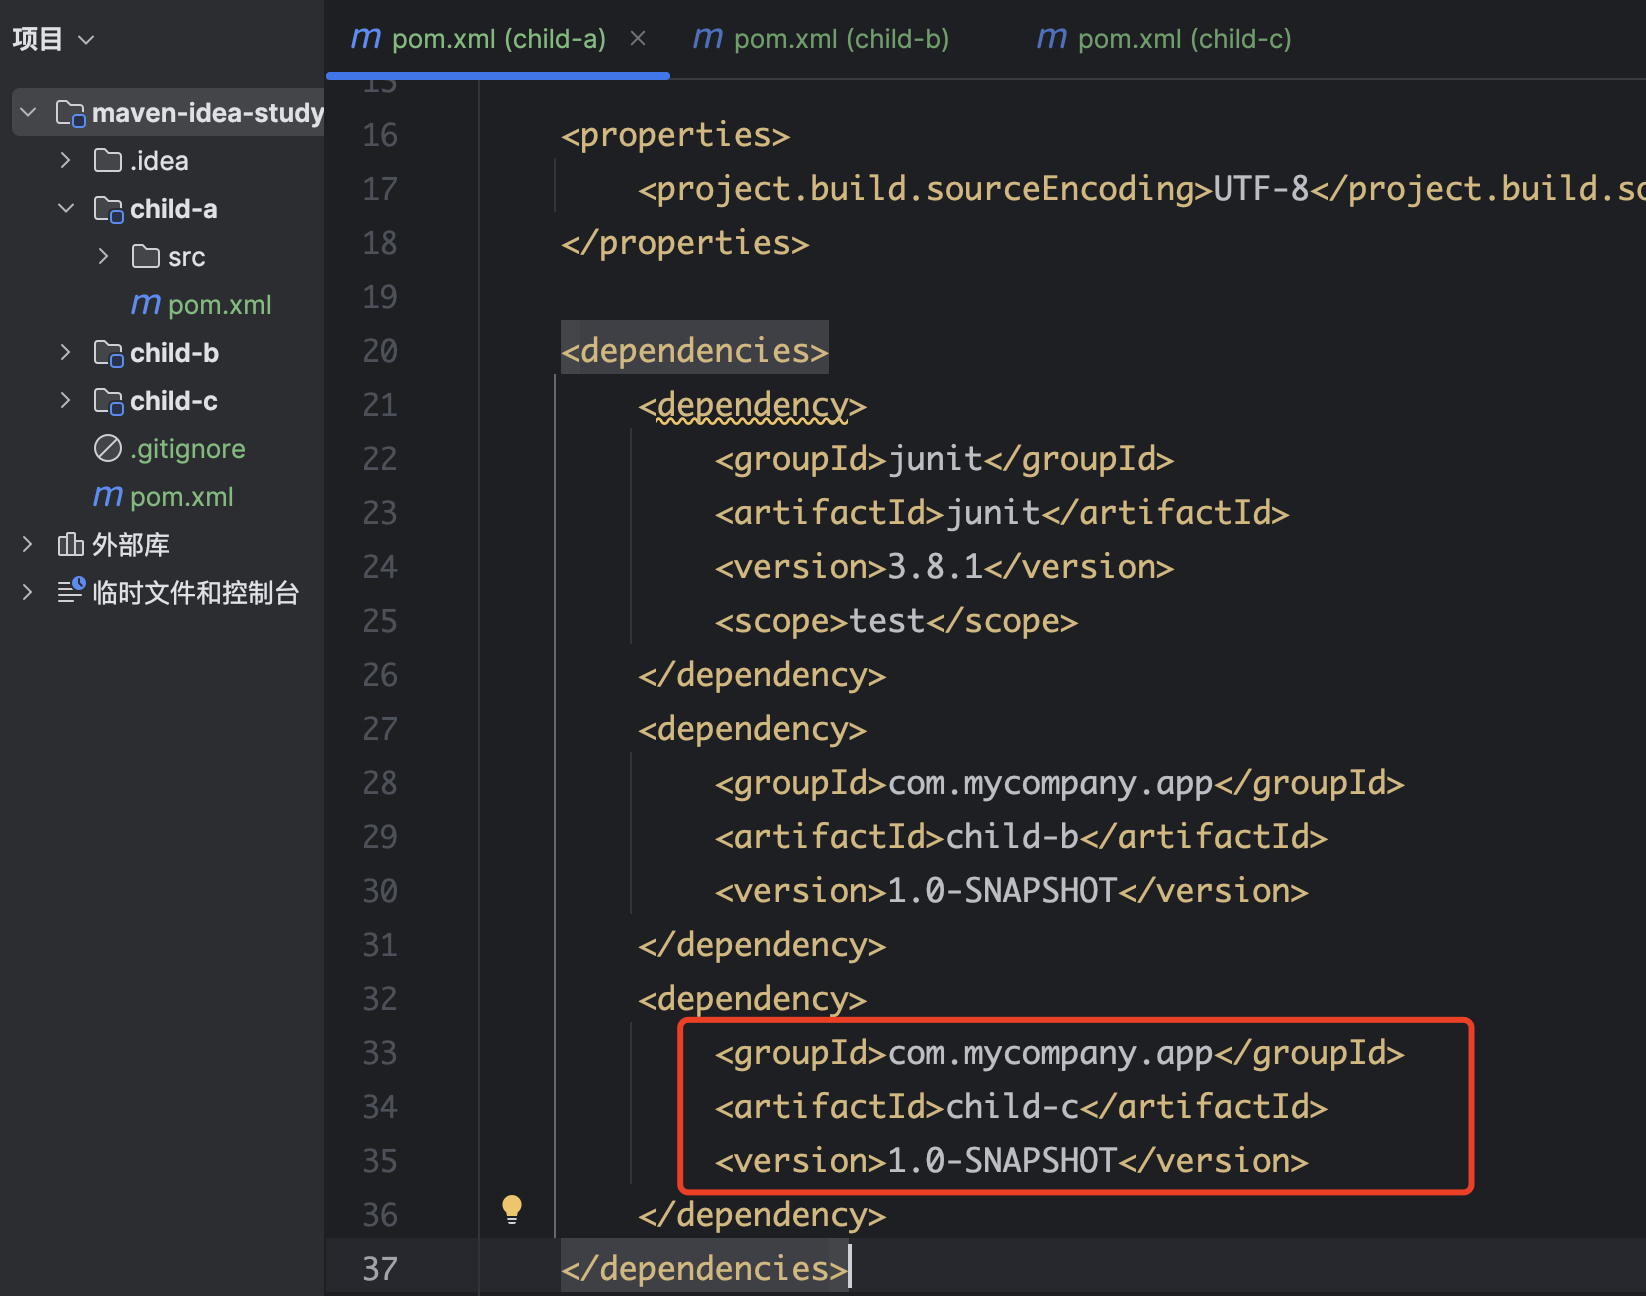This screenshot has width=1646, height=1296.
Task: Expand the child-b module node
Action: (x=66, y=353)
